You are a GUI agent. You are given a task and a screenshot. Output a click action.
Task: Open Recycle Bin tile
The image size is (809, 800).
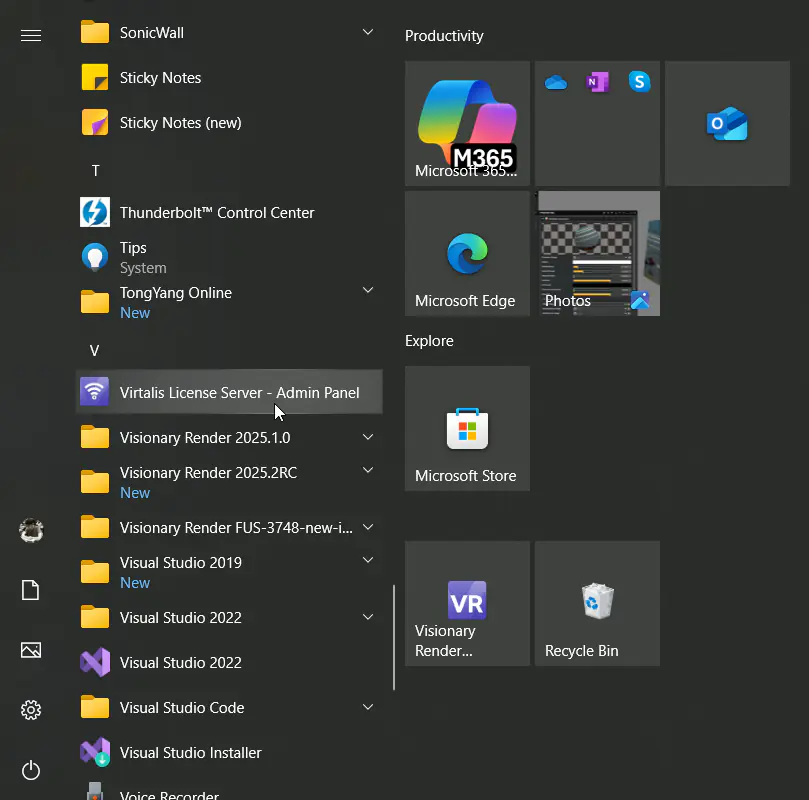[597, 603]
